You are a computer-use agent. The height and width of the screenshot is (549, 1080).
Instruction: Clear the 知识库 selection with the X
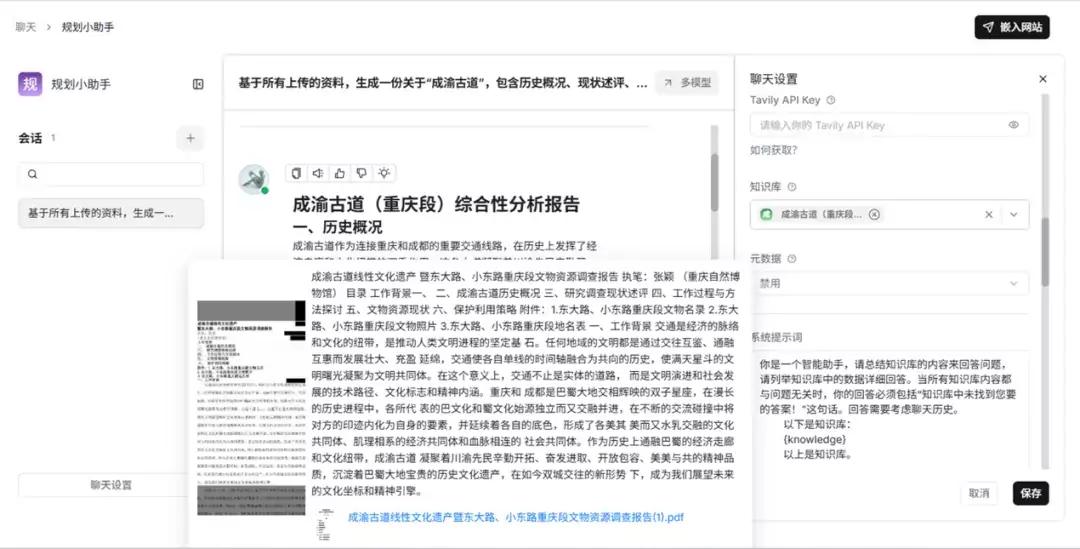click(x=989, y=214)
